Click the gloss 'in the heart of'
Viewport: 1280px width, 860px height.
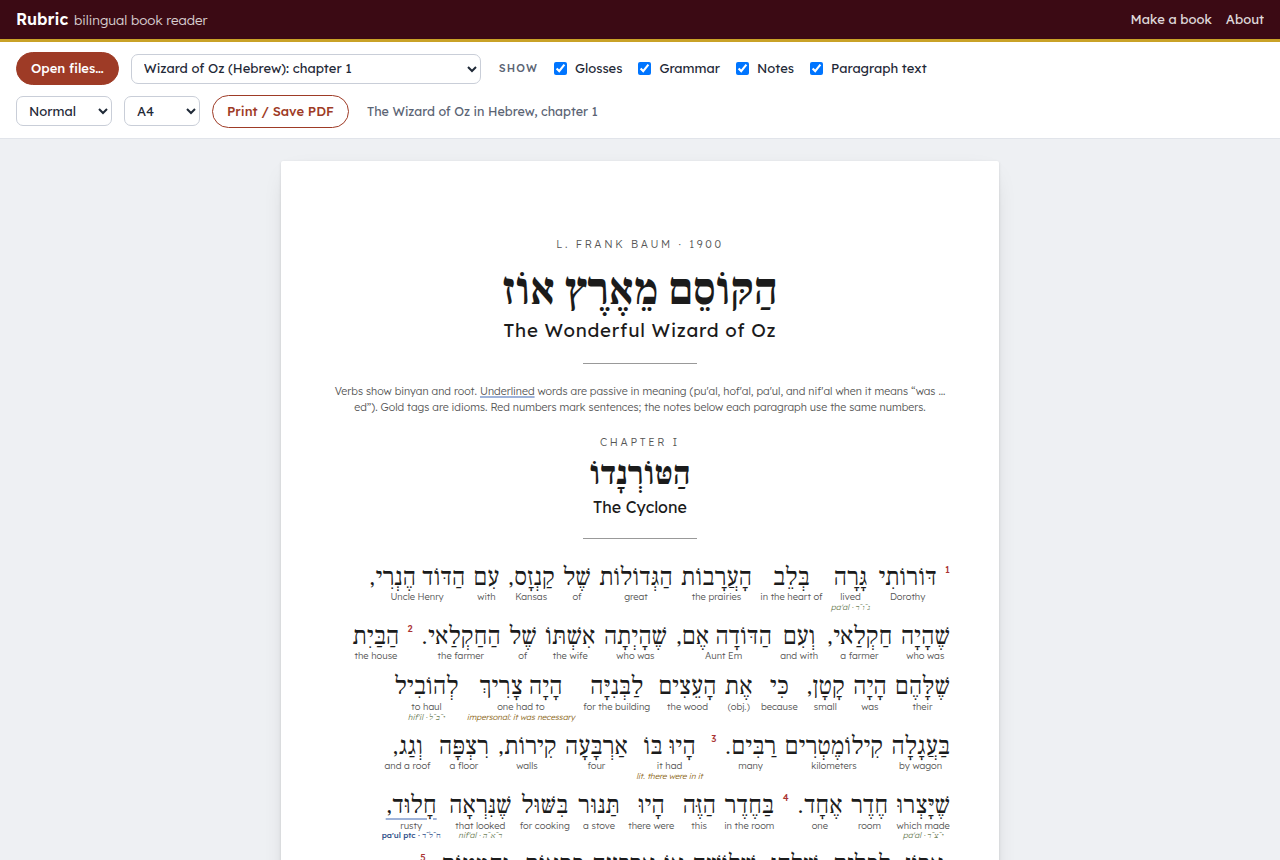tap(791, 597)
